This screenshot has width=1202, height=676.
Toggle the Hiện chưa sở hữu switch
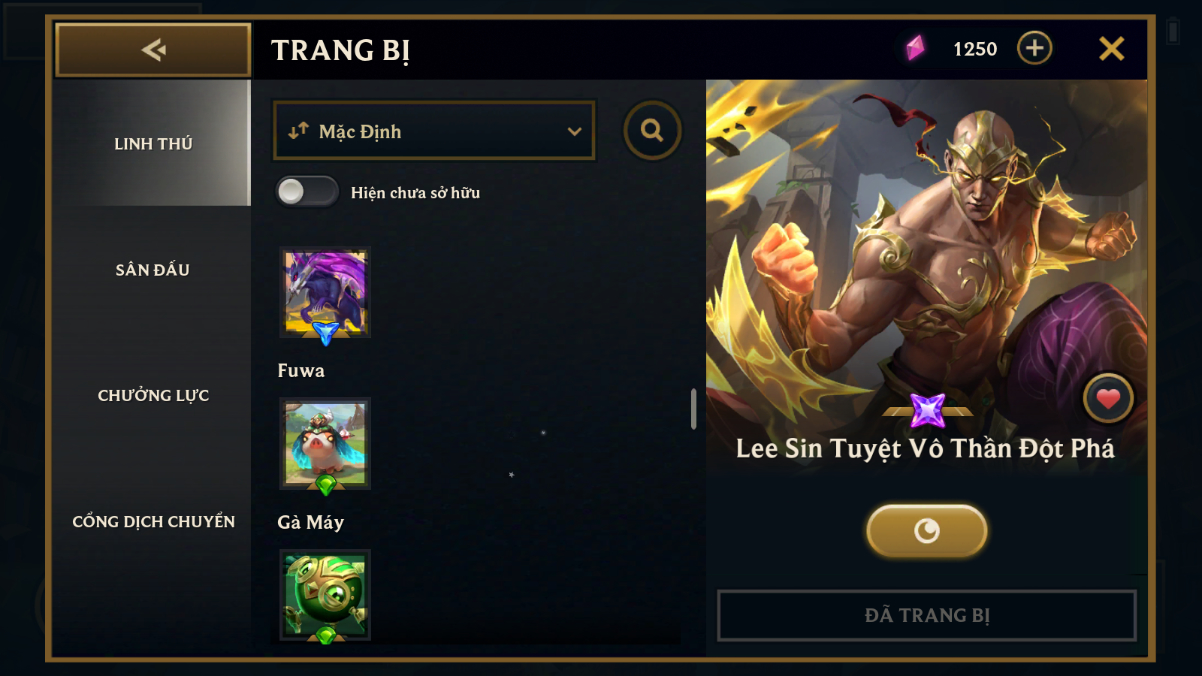pos(307,192)
